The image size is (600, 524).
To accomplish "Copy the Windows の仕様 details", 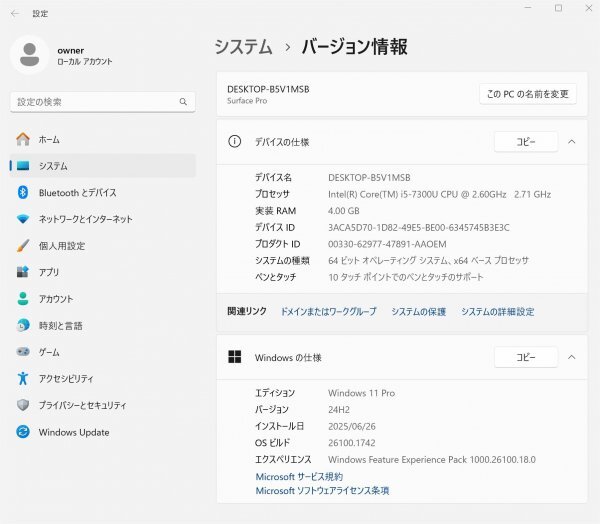I will [x=526, y=357].
